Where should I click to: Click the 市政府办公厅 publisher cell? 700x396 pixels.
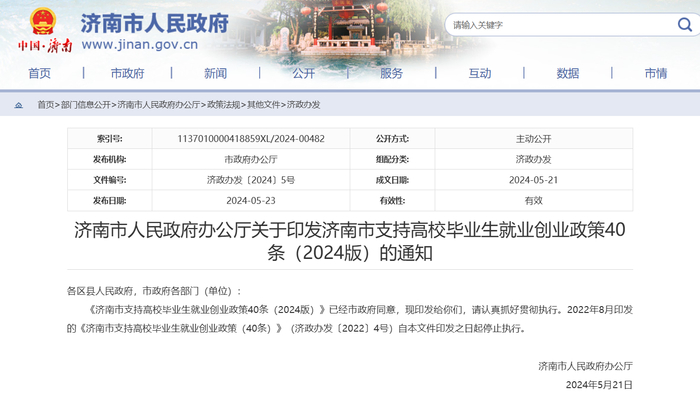(x=251, y=159)
